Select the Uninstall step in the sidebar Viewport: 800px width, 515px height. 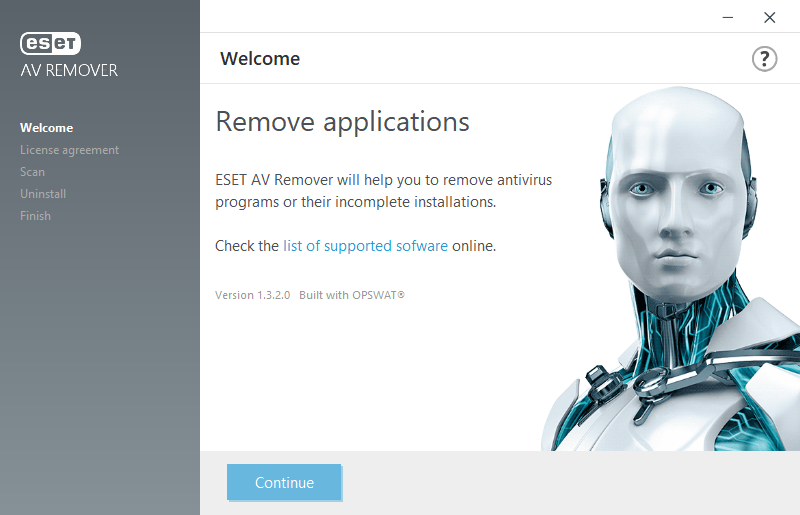43,194
